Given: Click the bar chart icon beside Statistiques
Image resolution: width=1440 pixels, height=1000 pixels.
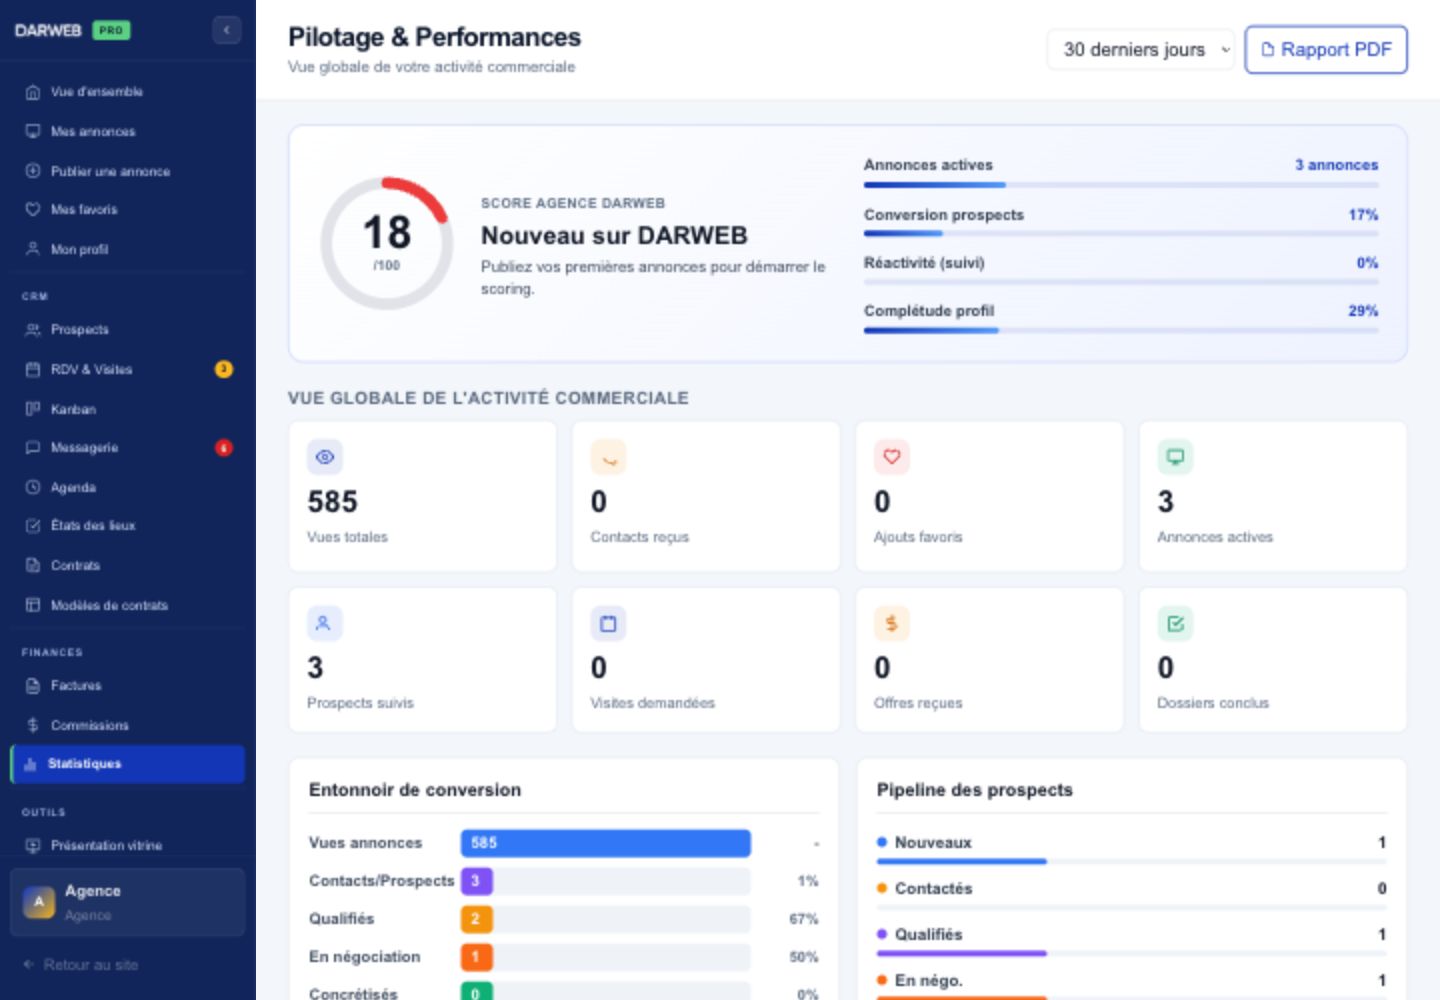Looking at the screenshot, I should 30,764.
